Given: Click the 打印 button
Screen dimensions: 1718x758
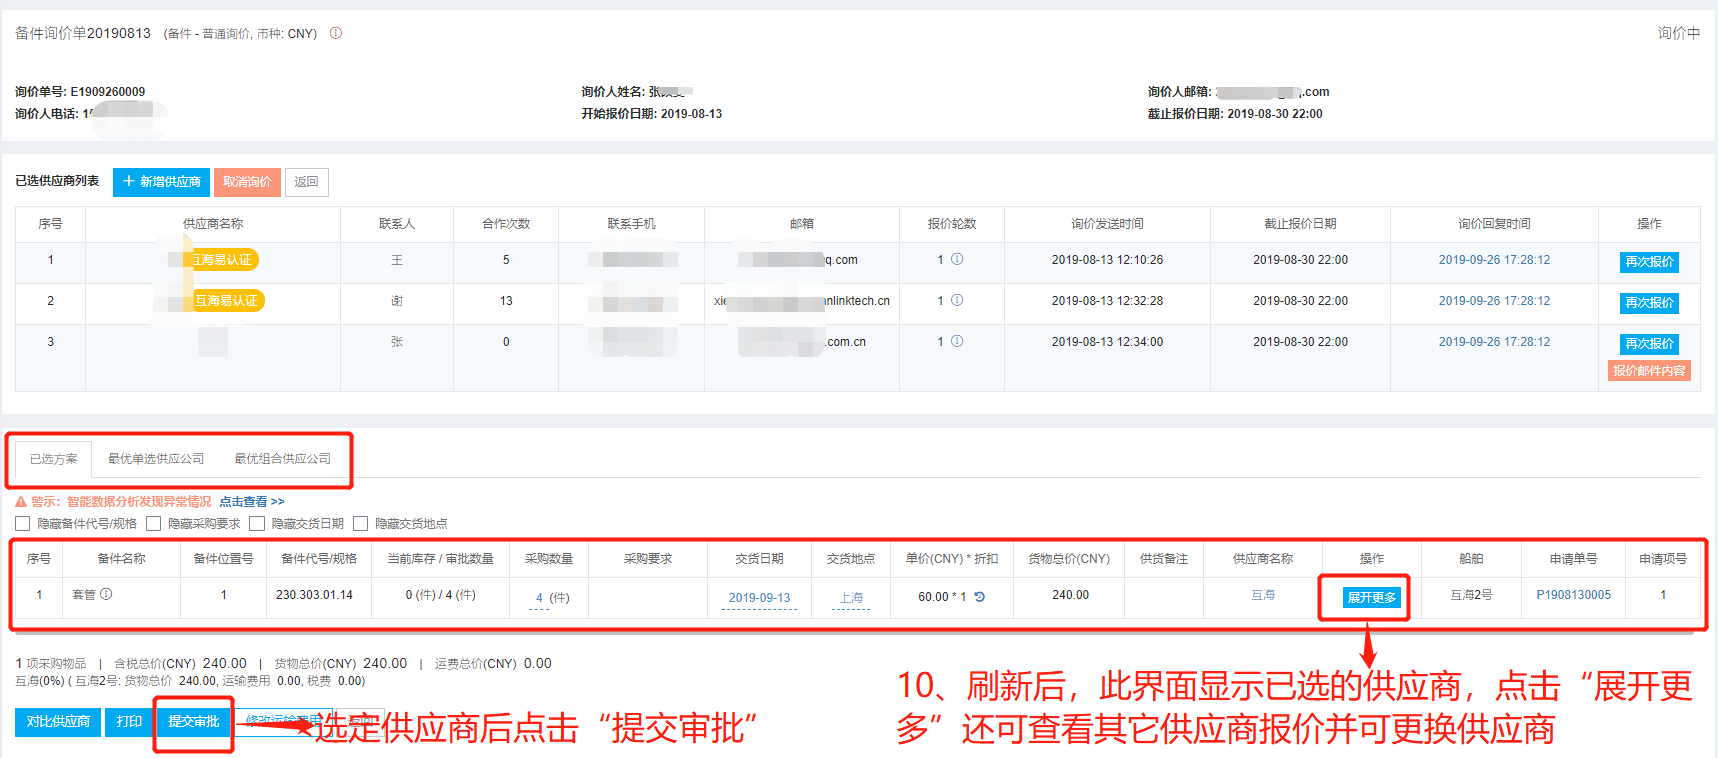Looking at the screenshot, I should click(x=129, y=722).
